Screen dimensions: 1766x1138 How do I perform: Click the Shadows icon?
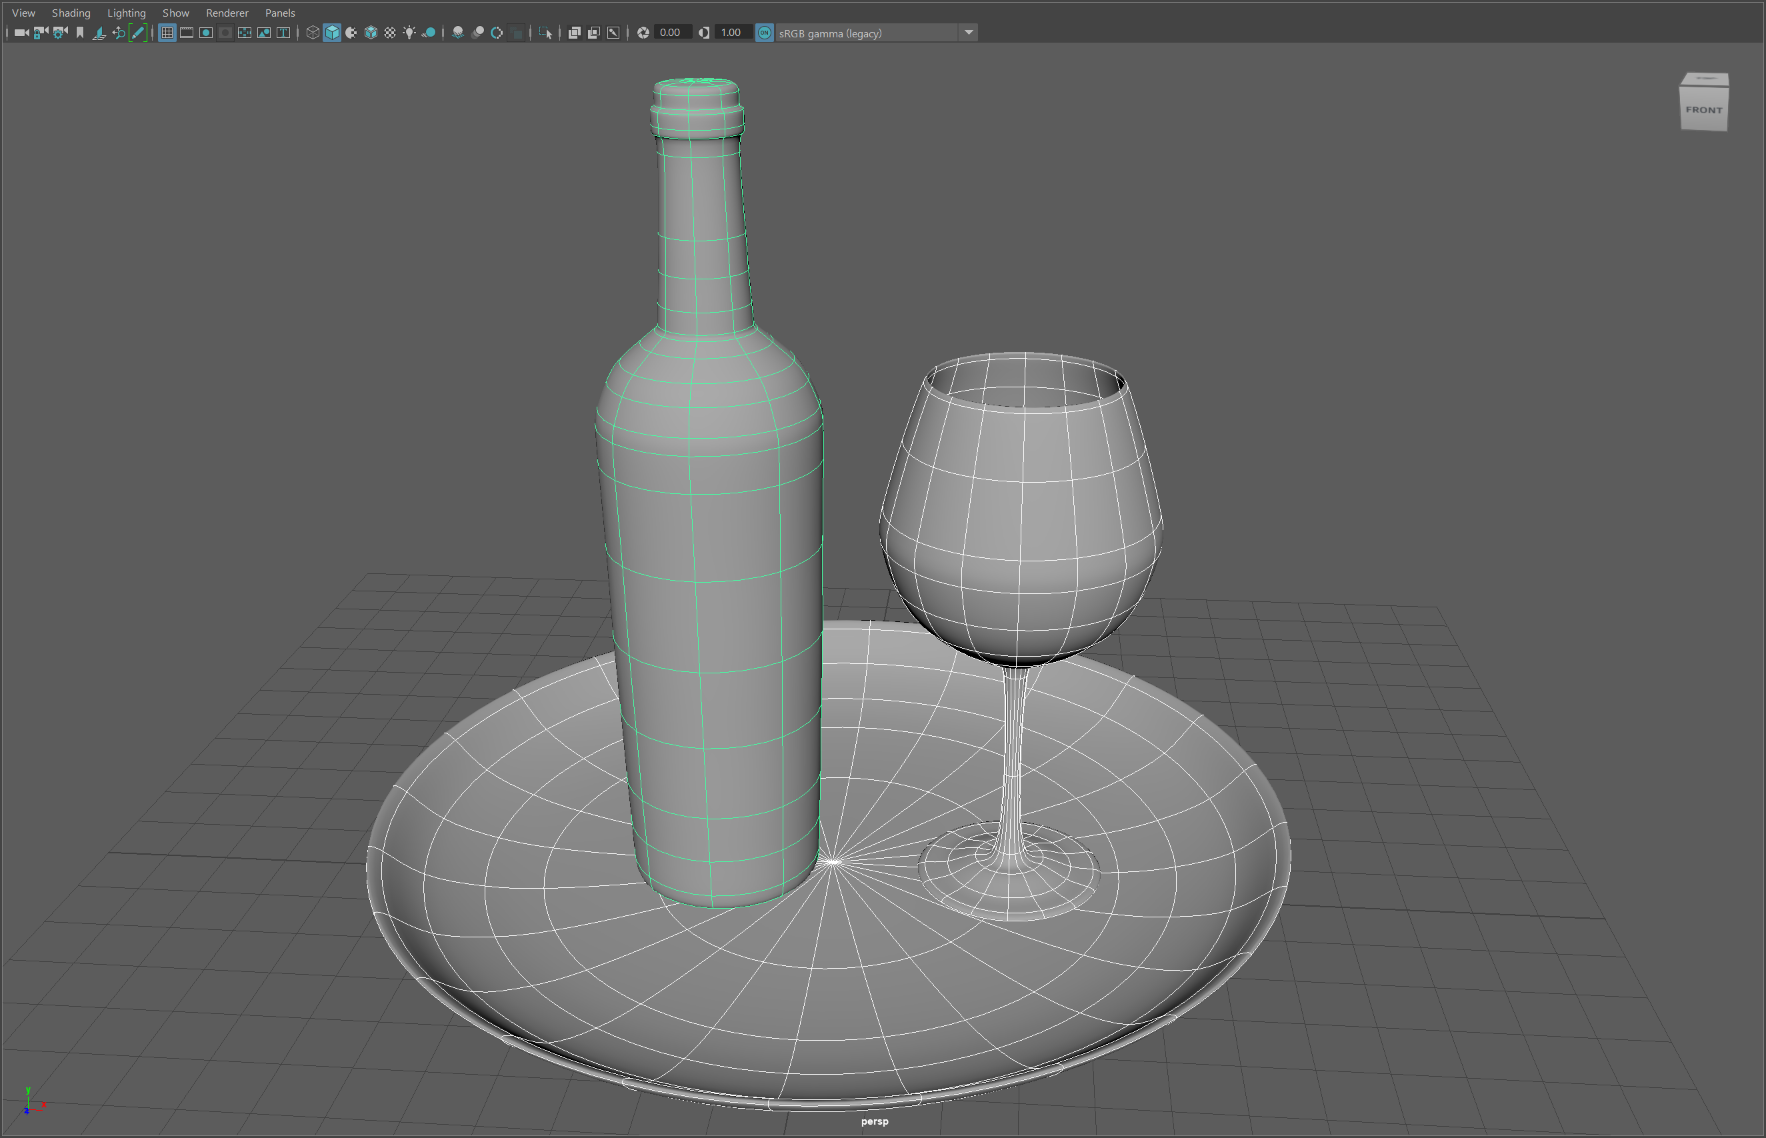coord(429,33)
